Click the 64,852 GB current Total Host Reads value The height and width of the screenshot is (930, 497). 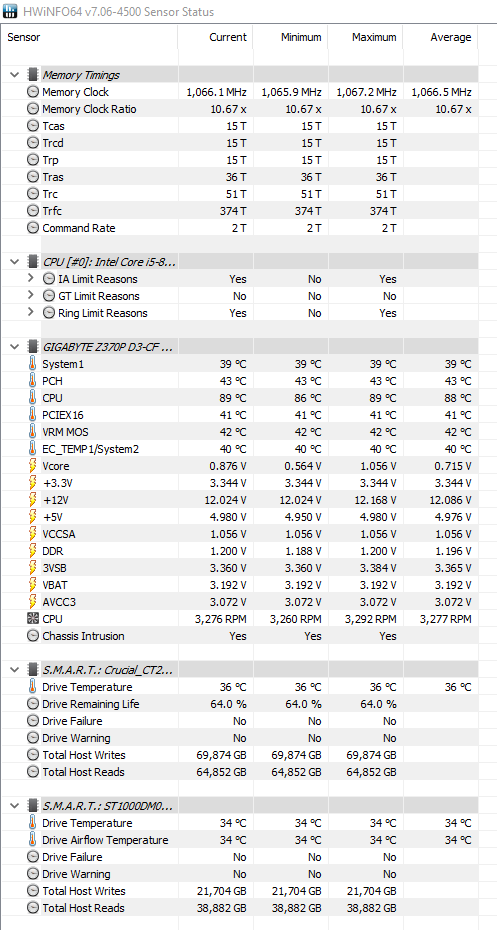221,772
